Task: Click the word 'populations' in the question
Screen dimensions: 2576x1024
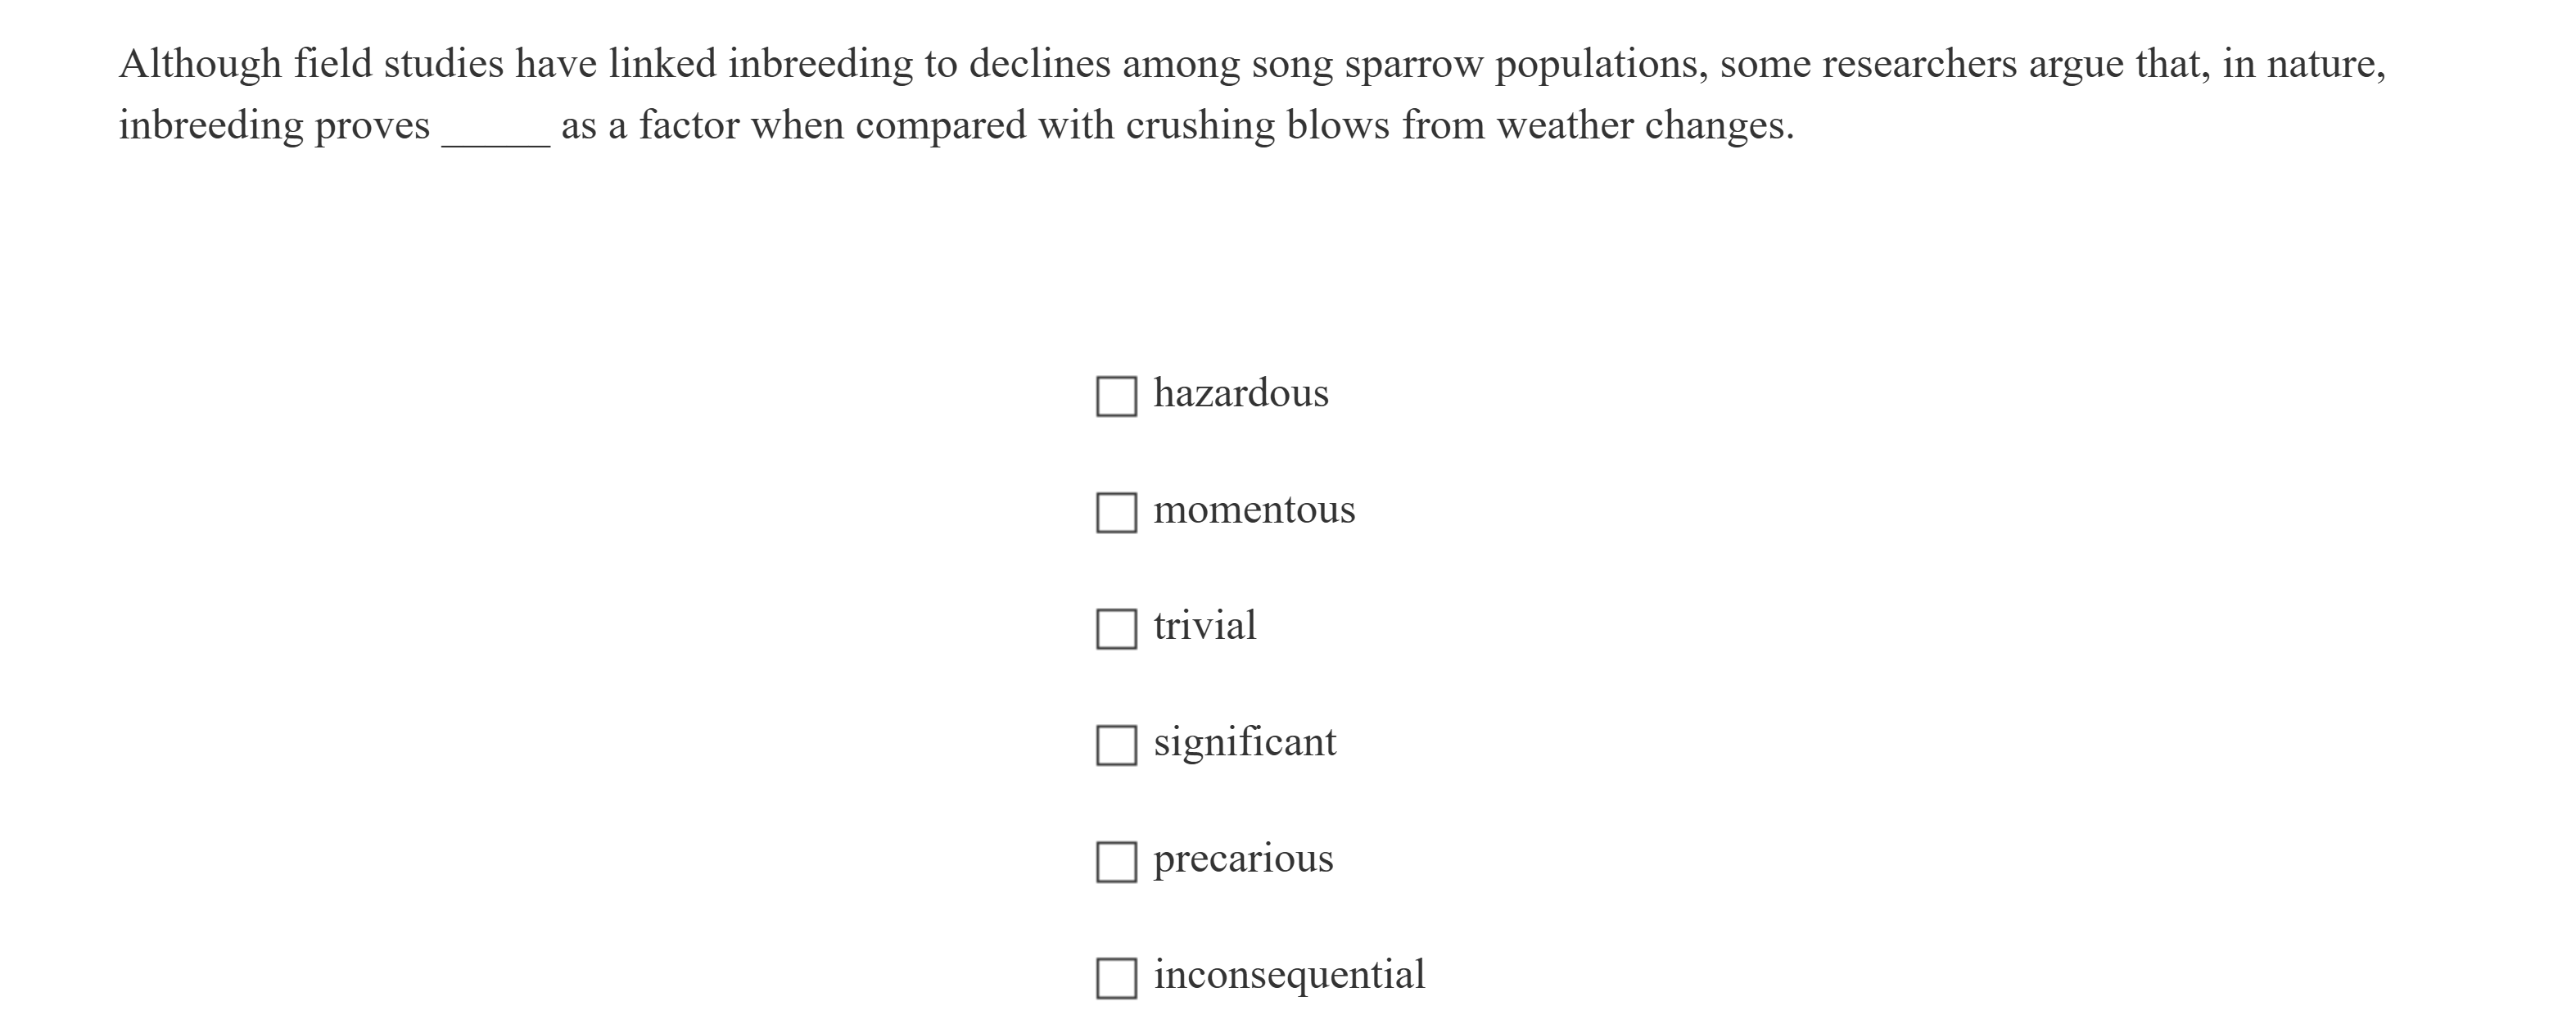Action: [x=1601, y=64]
